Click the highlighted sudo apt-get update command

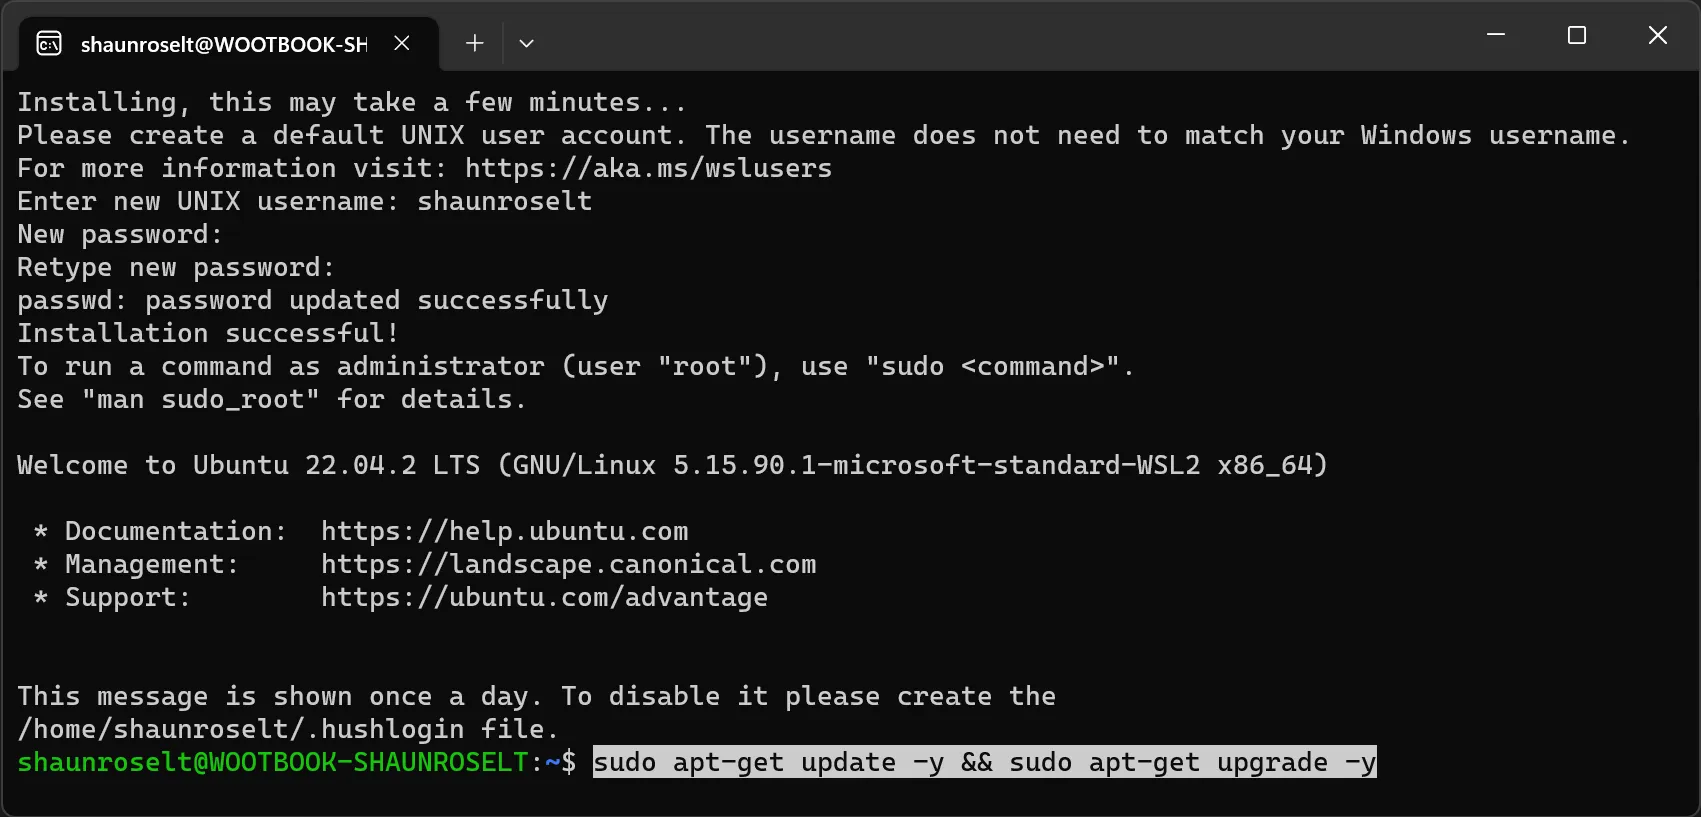pos(985,762)
